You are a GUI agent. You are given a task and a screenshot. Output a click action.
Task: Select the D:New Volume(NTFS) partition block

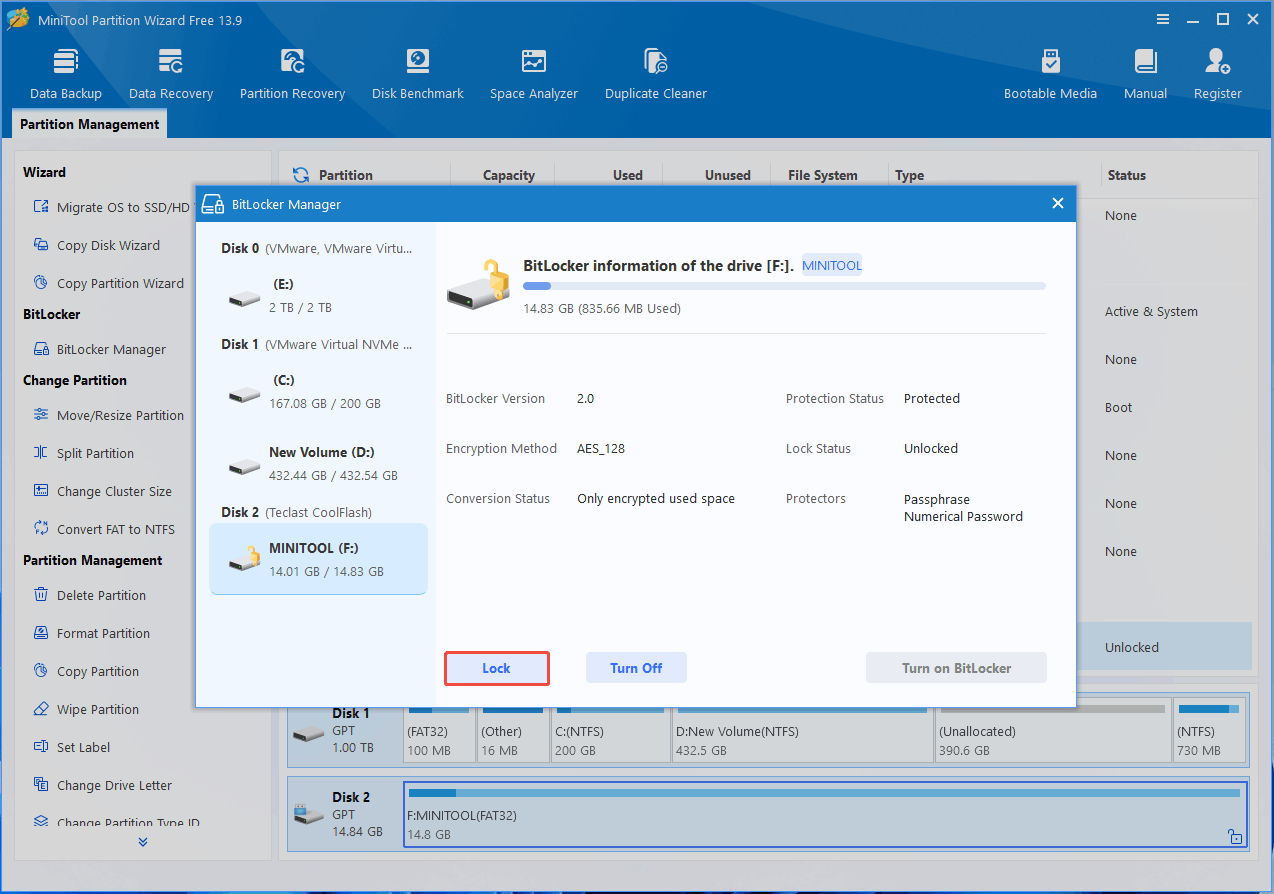pos(801,732)
